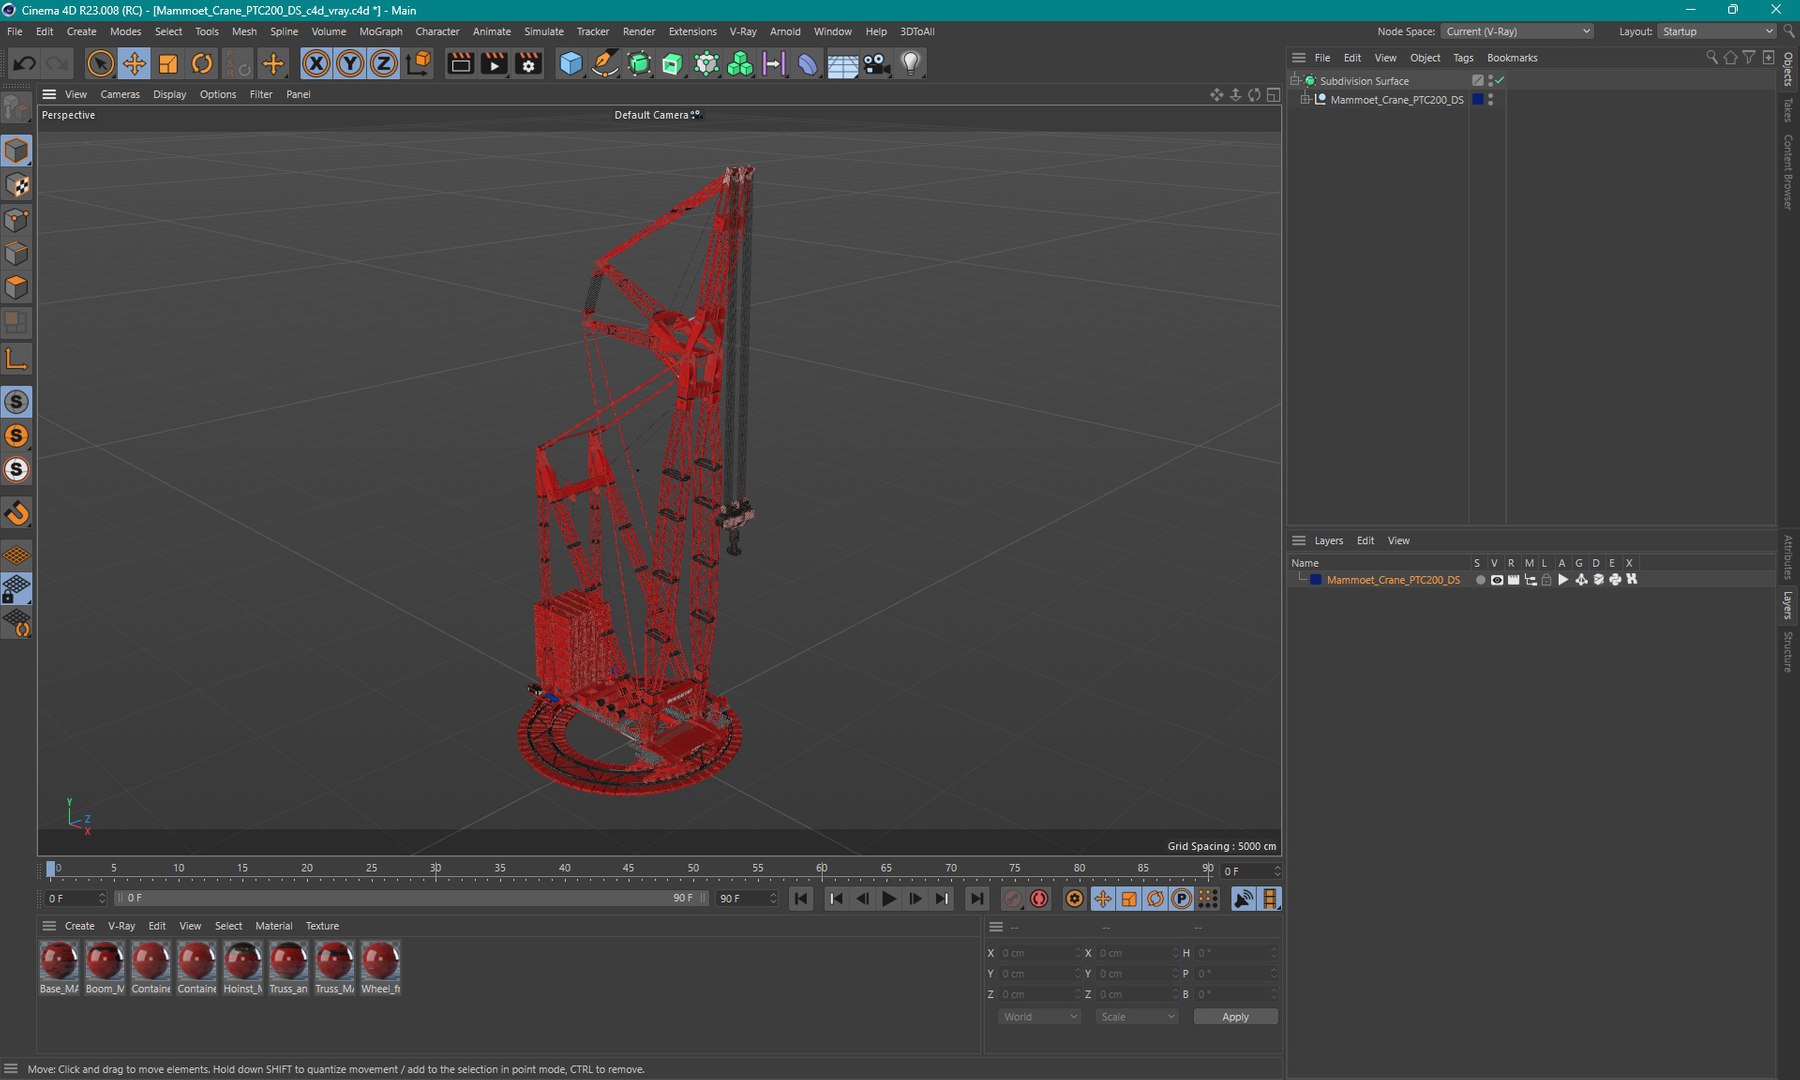Toggle the Subdivision Surface enable checkmark
Screen dimensions: 1800x1080
[x=1500, y=80]
